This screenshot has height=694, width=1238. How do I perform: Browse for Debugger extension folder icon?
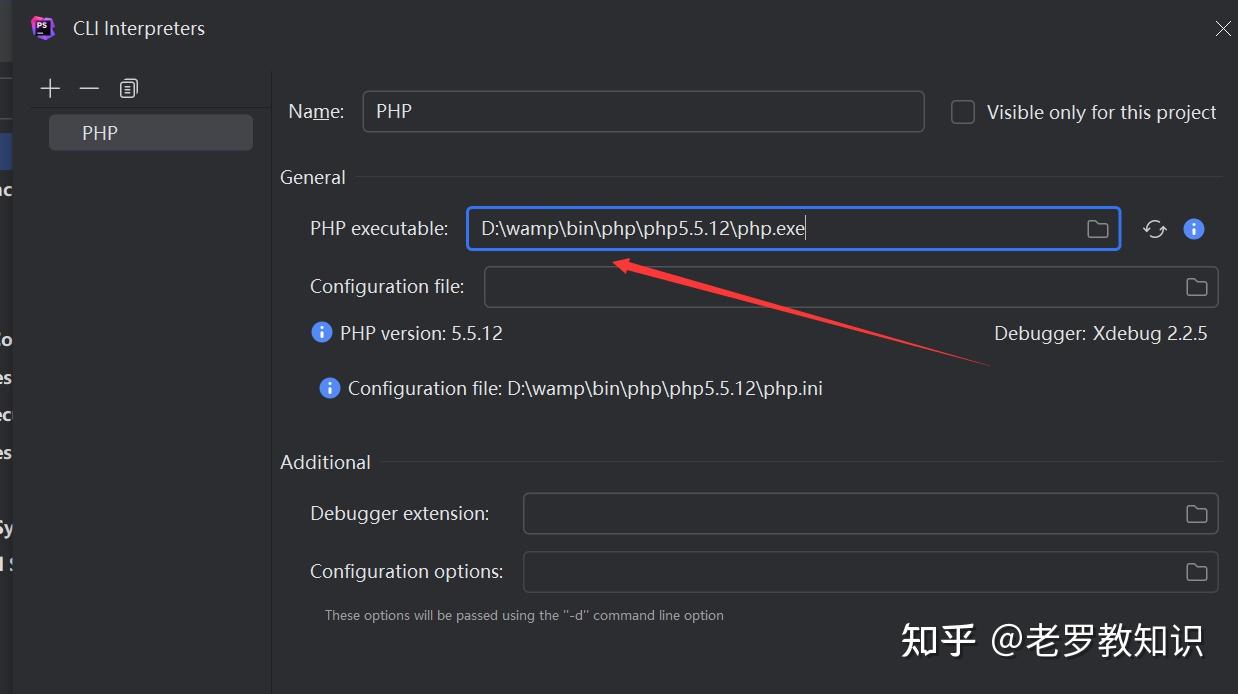tap(1196, 514)
